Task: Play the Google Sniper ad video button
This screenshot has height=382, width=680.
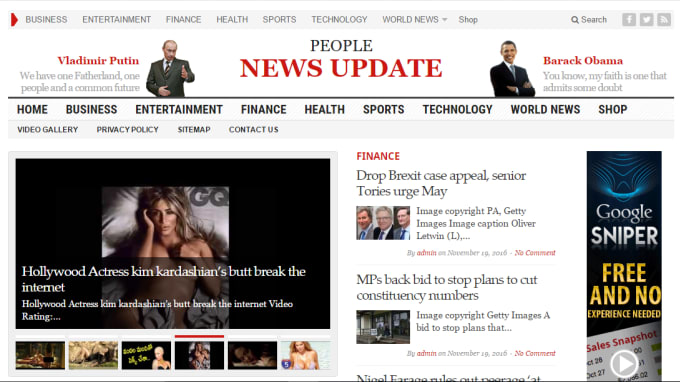Action: click(x=624, y=363)
